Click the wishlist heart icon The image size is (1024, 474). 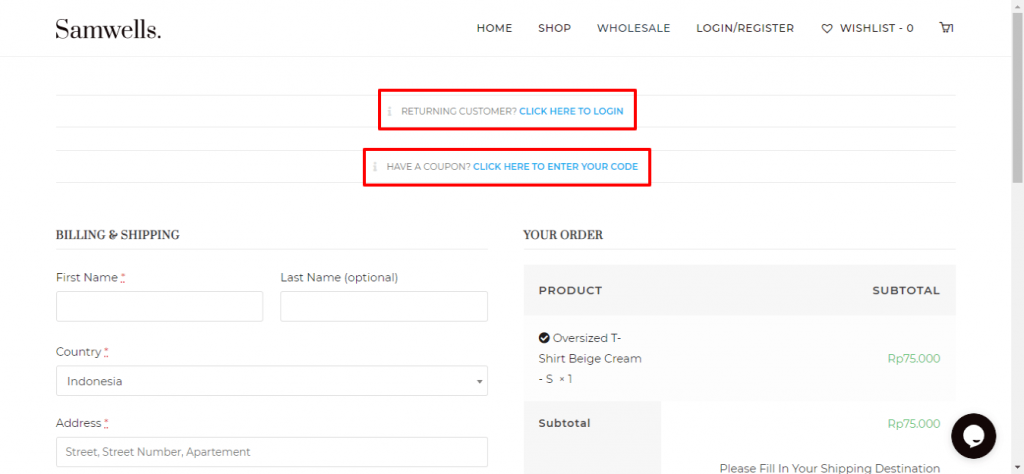(826, 29)
